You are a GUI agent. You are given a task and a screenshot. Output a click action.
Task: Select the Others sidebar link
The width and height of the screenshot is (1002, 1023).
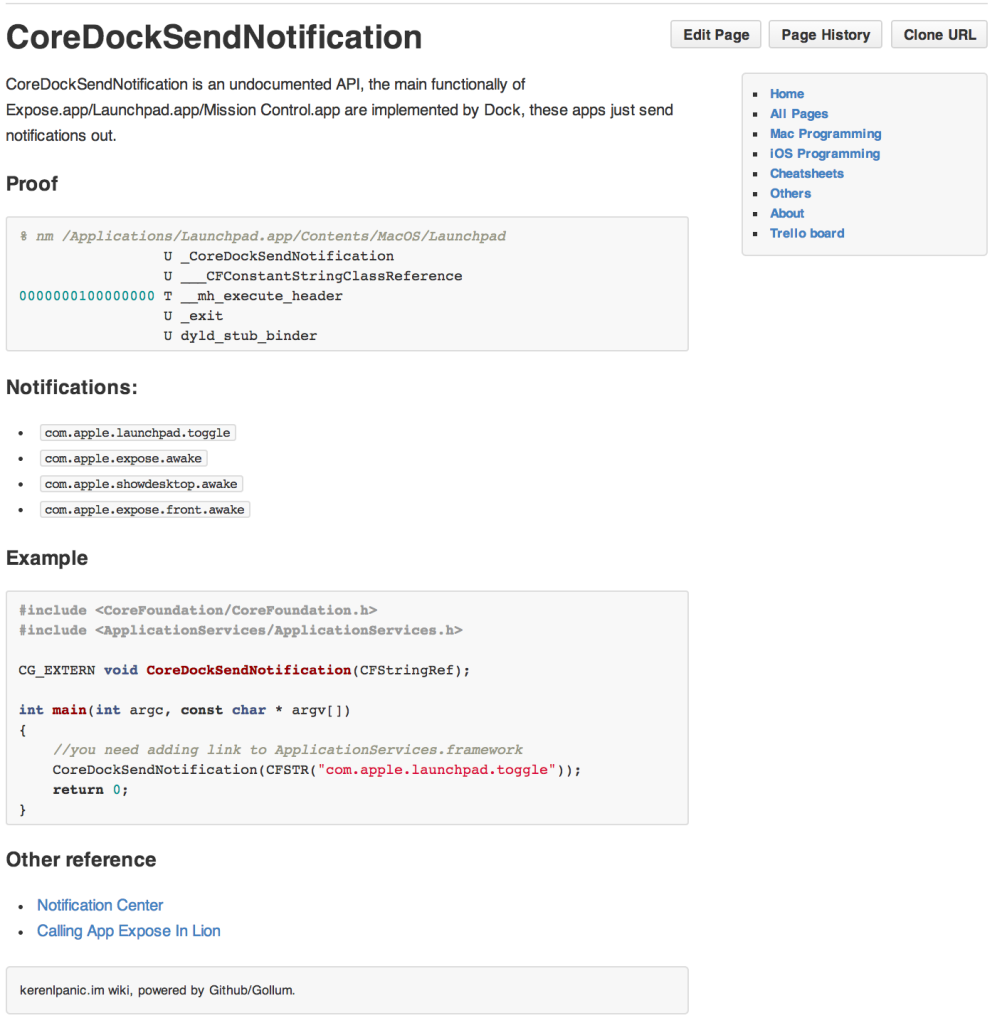pos(790,194)
